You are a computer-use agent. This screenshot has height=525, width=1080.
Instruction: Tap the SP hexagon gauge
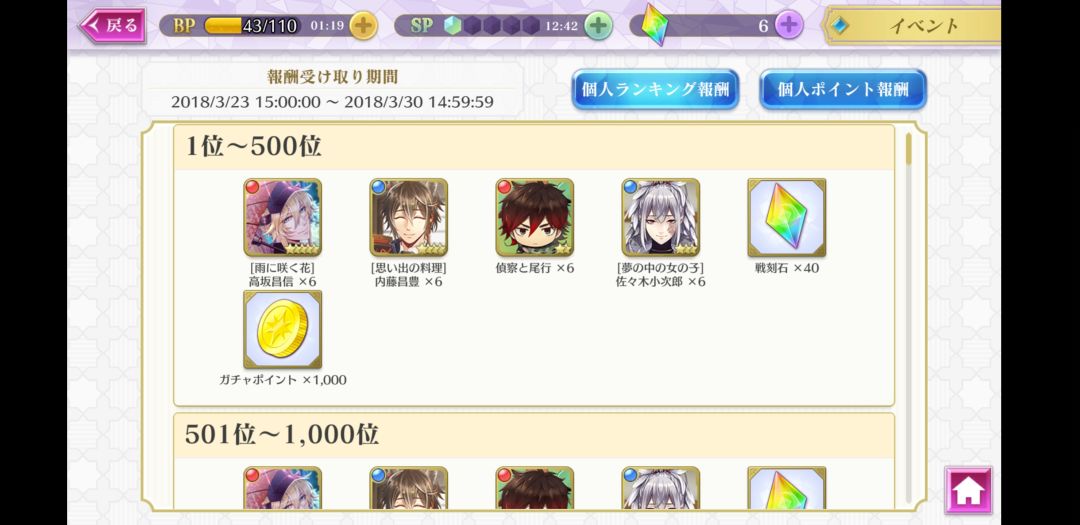click(492, 26)
